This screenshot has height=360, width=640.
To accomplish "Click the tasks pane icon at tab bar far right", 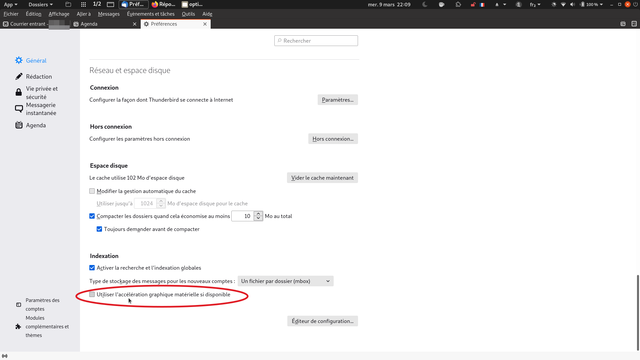I will [634, 24].
